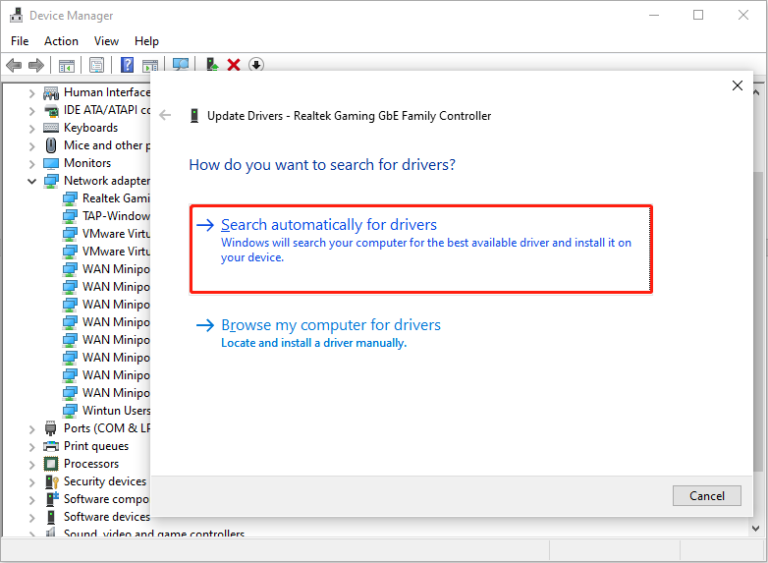Screen dimensions: 768x563
Task: Expand the Print queues node
Action: tap(32, 447)
